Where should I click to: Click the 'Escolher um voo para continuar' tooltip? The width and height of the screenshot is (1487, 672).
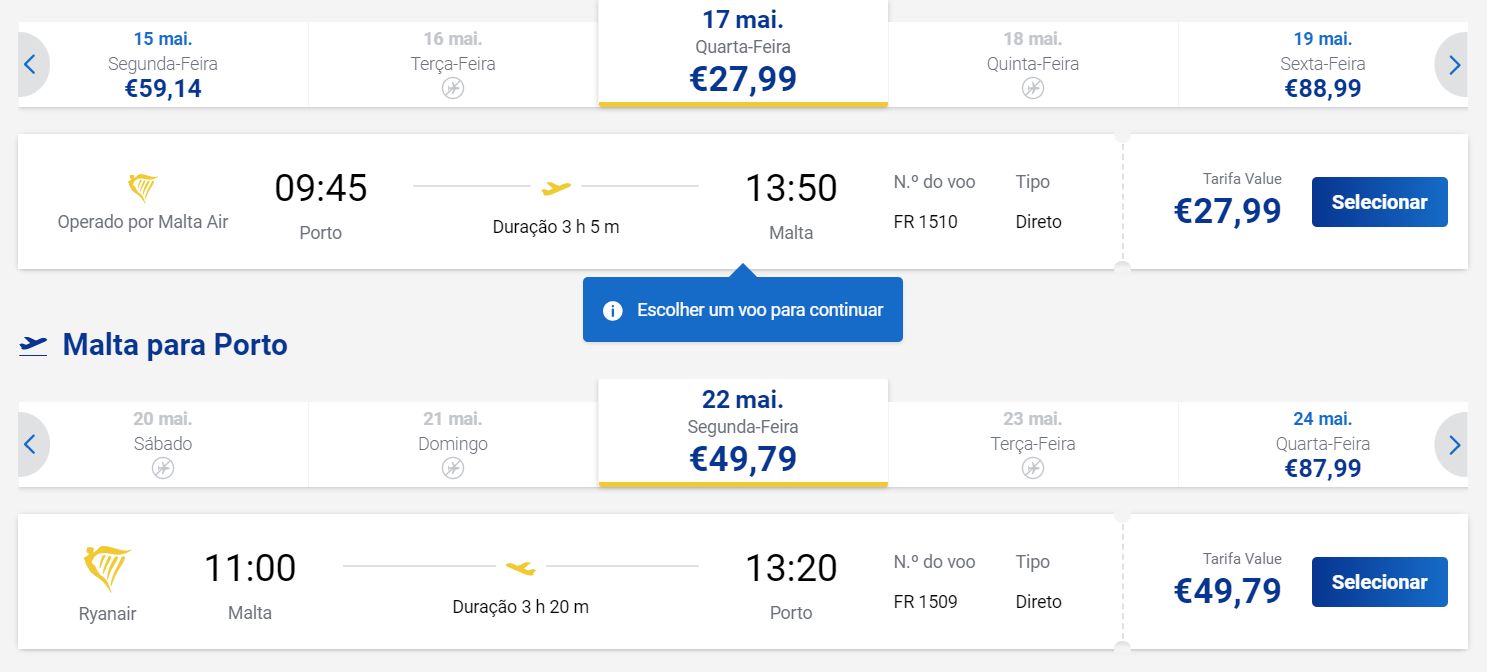coord(743,310)
